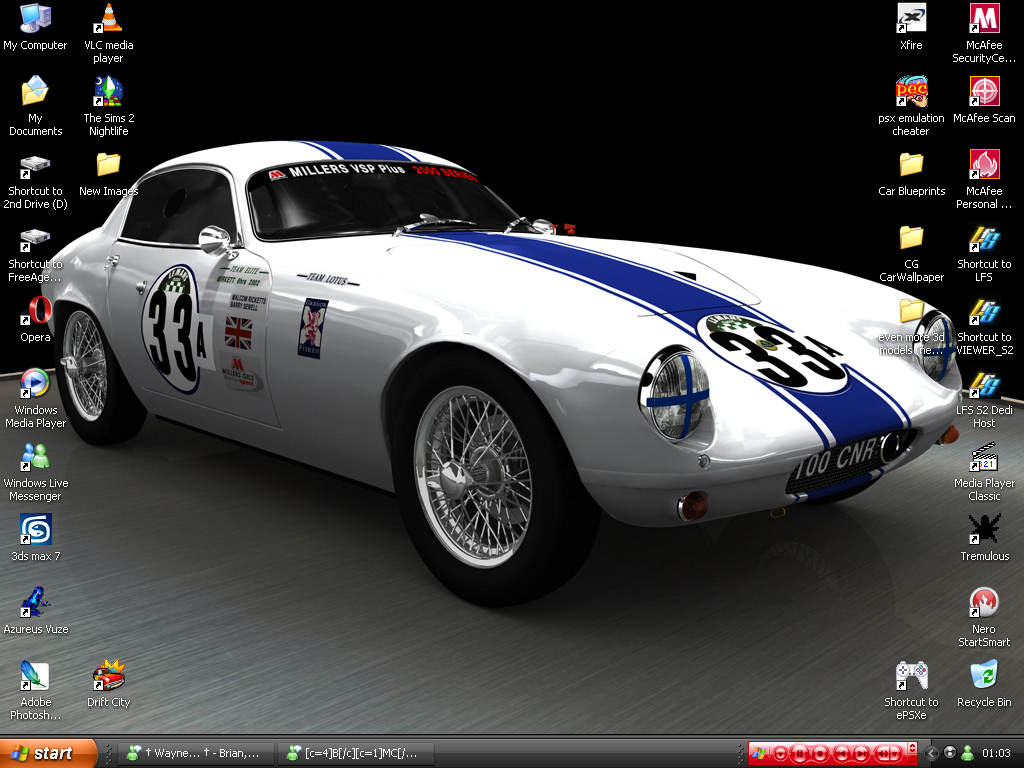Open the Recycle Bin
Viewport: 1024px width, 768px height.
984,684
